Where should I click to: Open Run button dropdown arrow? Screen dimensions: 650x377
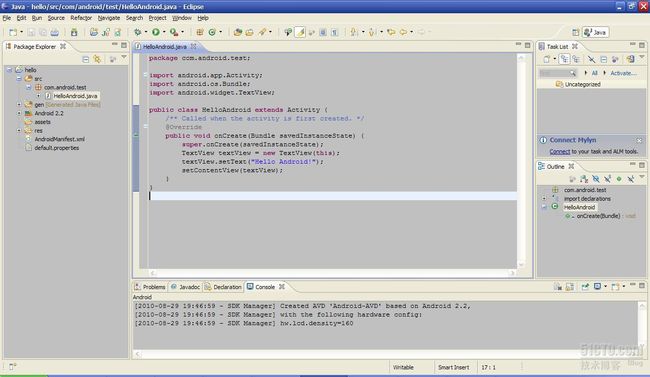tap(164, 32)
